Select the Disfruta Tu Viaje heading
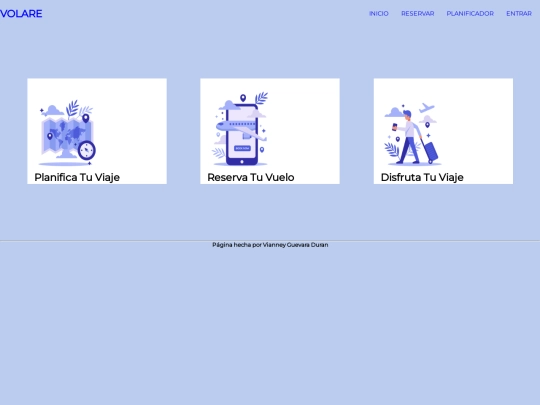The image size is (540, 405). tap(422, 177)
